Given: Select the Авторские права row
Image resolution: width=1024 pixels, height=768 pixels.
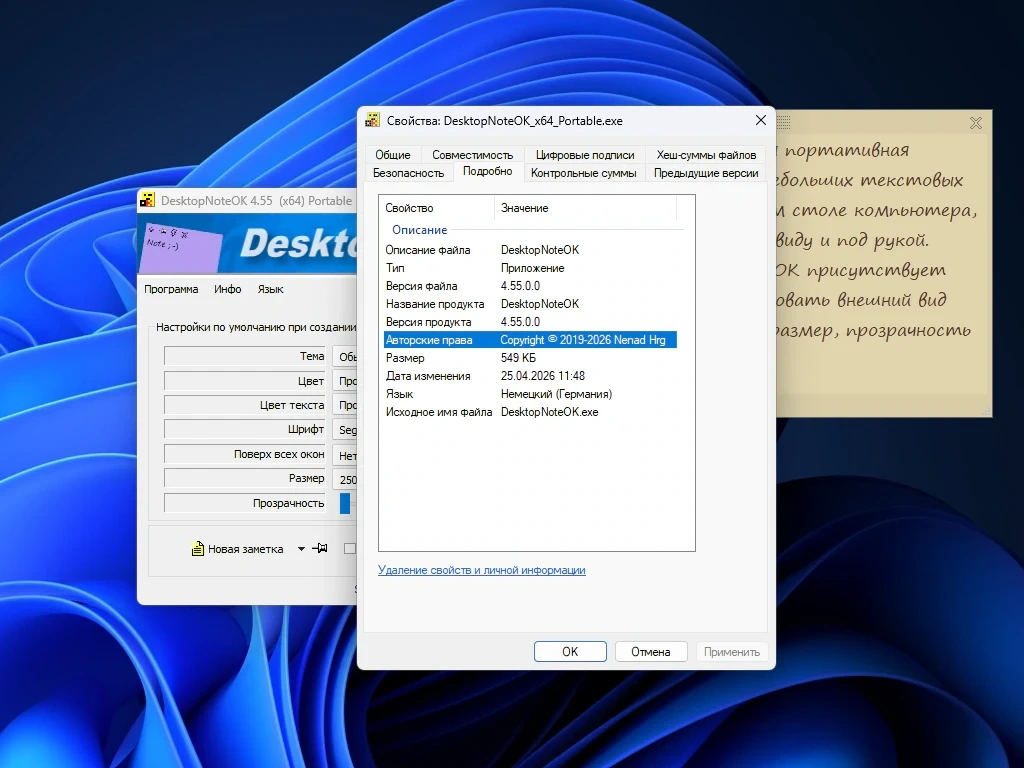Looking at the screenshot, I should click(530, 340).
